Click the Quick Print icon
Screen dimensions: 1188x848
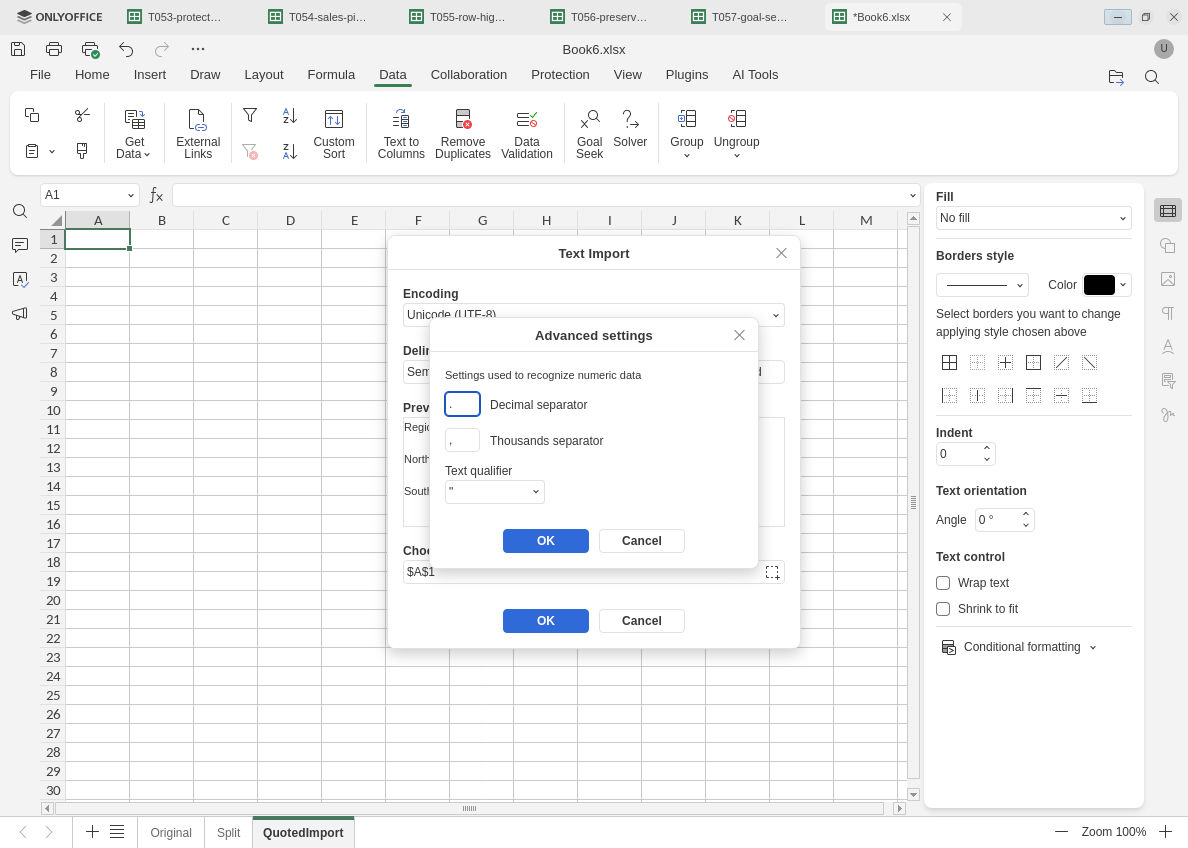[x=90, y=49]
